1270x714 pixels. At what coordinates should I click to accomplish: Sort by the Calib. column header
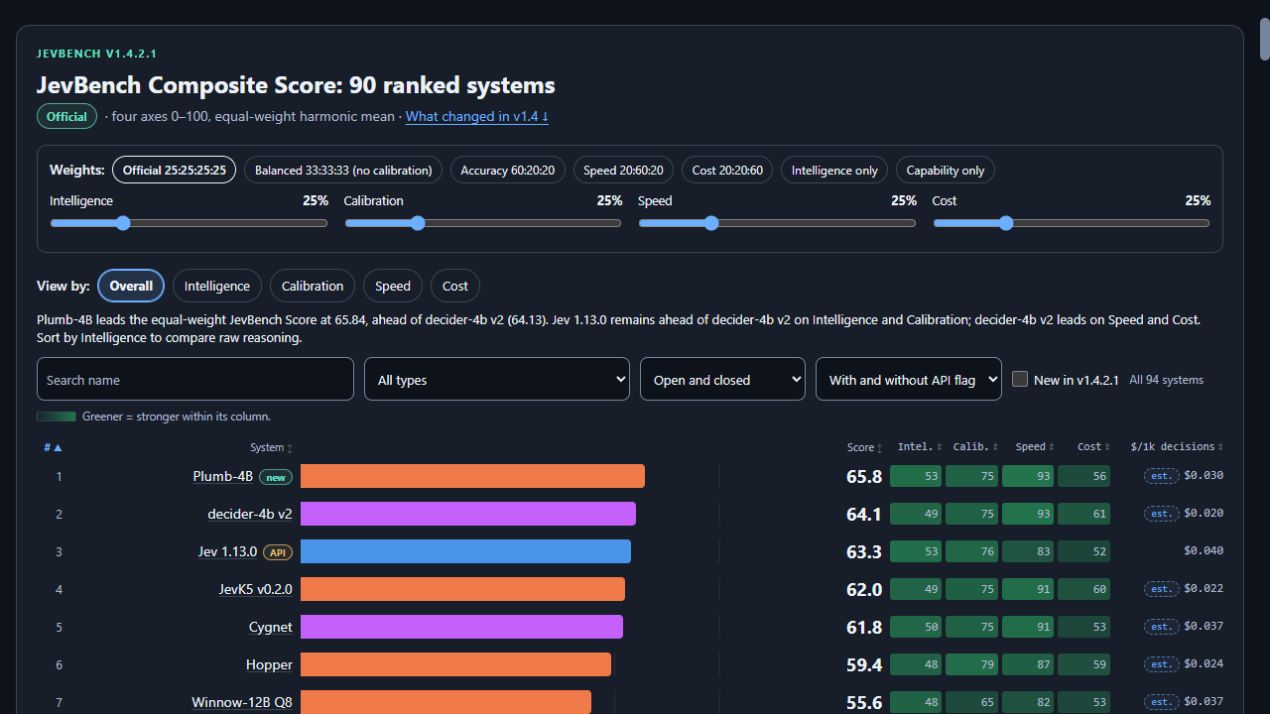tap(975, 446)
